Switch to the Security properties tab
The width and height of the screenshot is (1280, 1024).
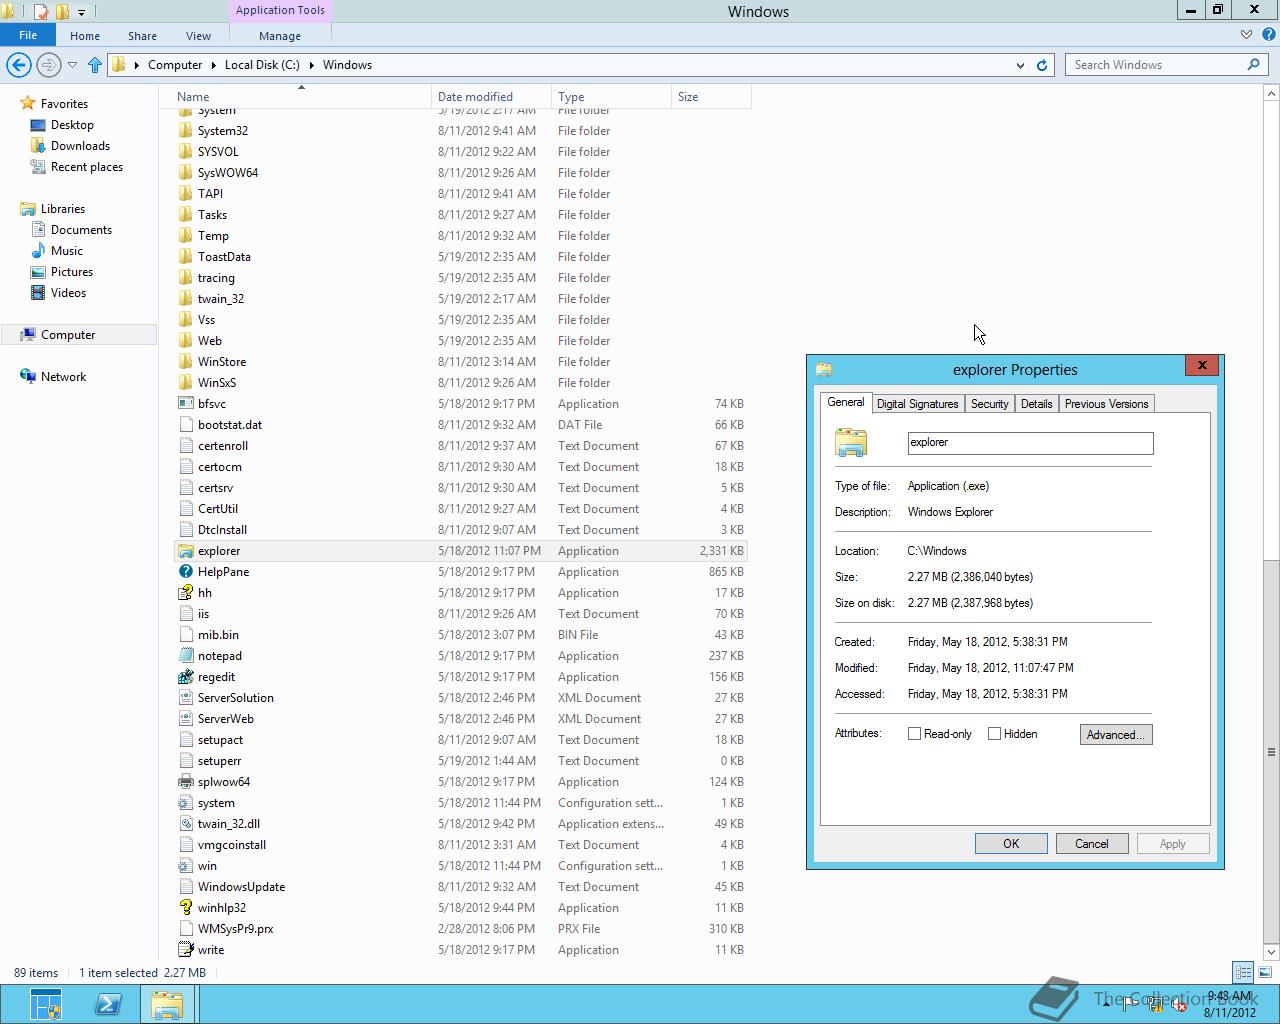(989, 404)
